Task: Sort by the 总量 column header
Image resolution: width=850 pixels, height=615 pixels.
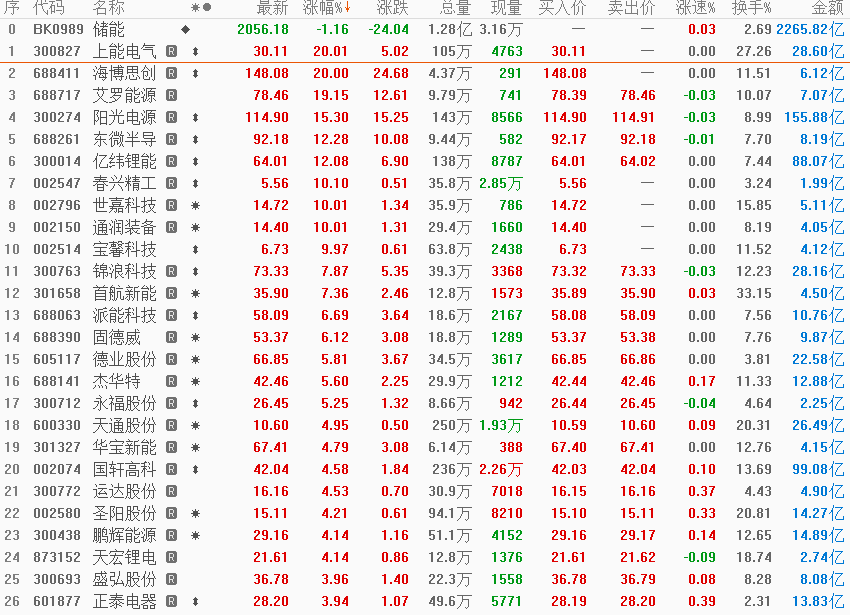Action: [455, 8]
